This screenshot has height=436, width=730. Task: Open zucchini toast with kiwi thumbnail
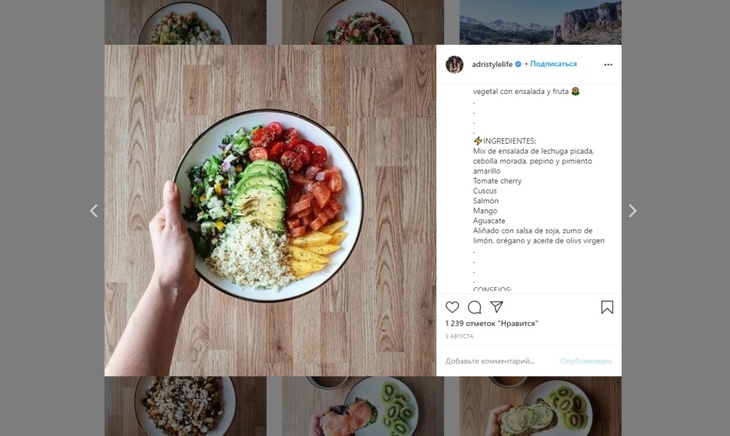click(x=540, y=406)
